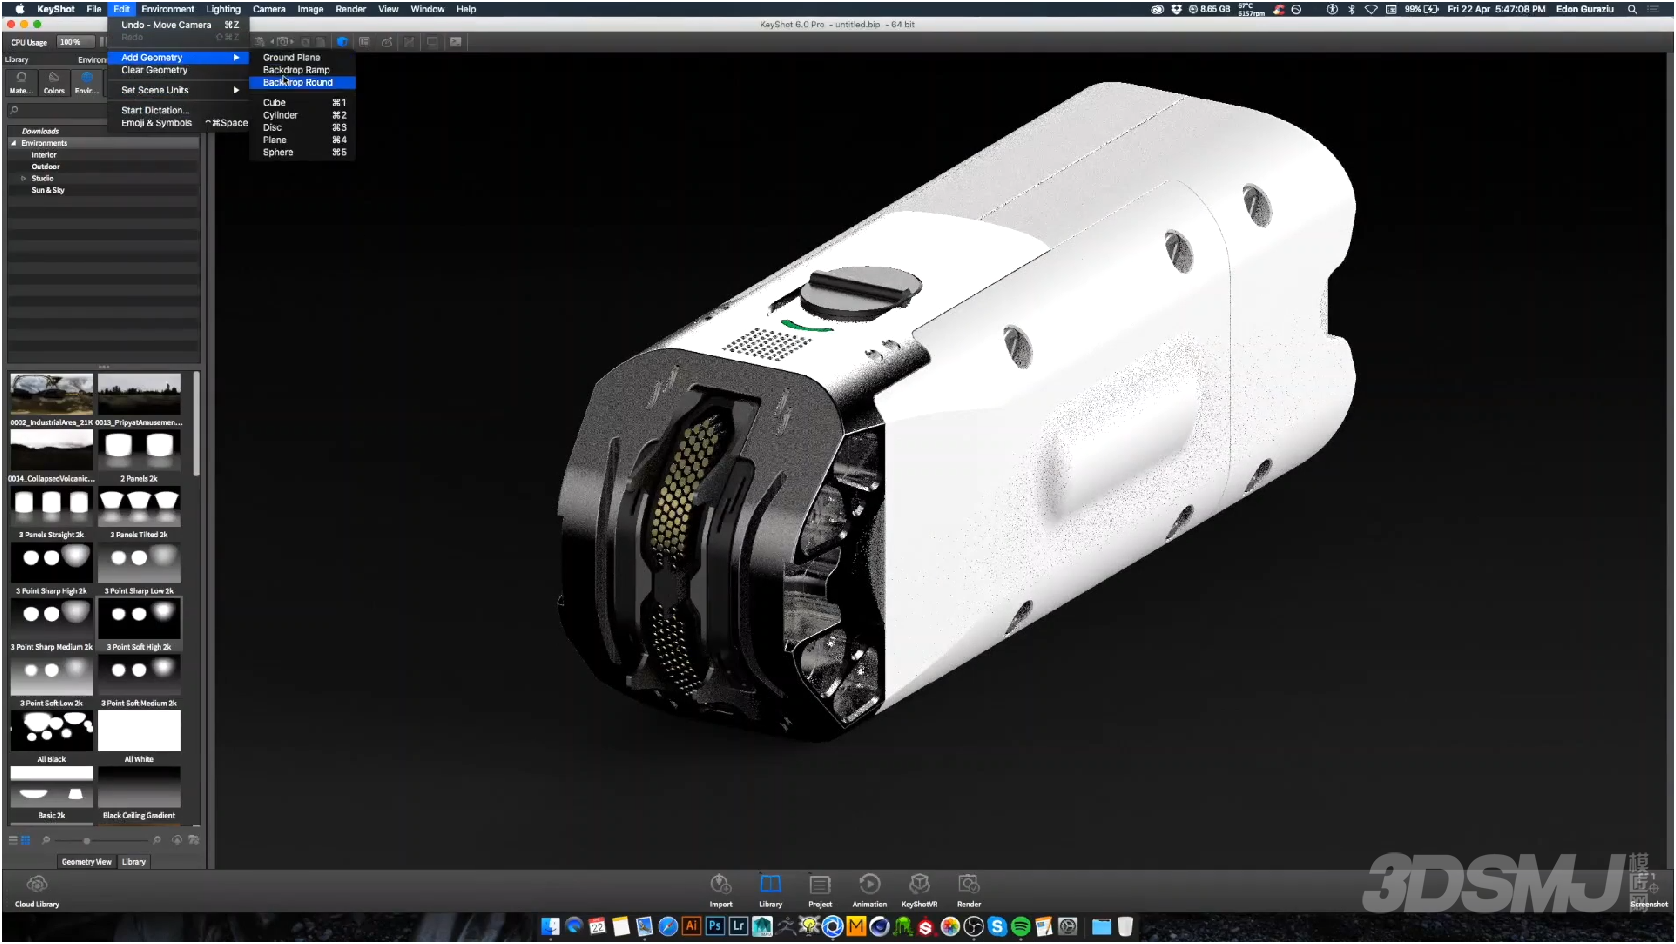Select Clear Geometry in Edit menu
This screenshot has width=1676, height=944.
tap(178, 70)
